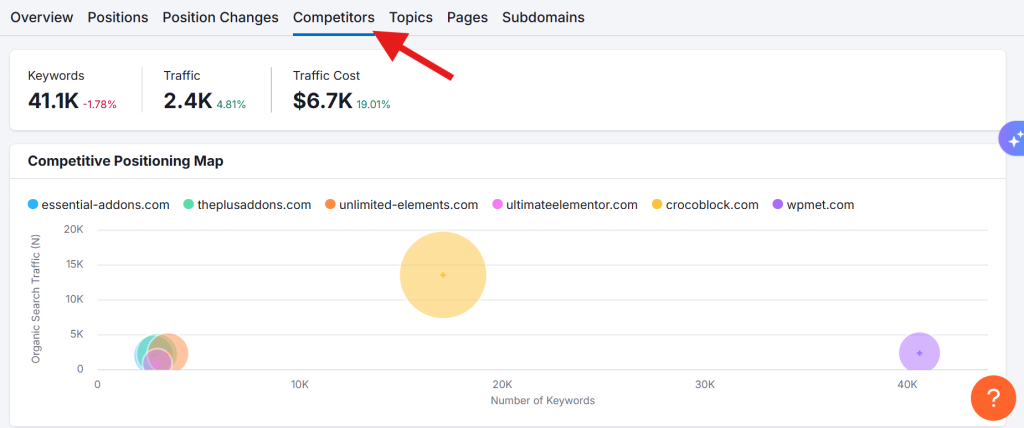Toggle ultimateelementor.com legend entry
The width and height of the screenshot is (1024, 428).
(x=563, y=205)
